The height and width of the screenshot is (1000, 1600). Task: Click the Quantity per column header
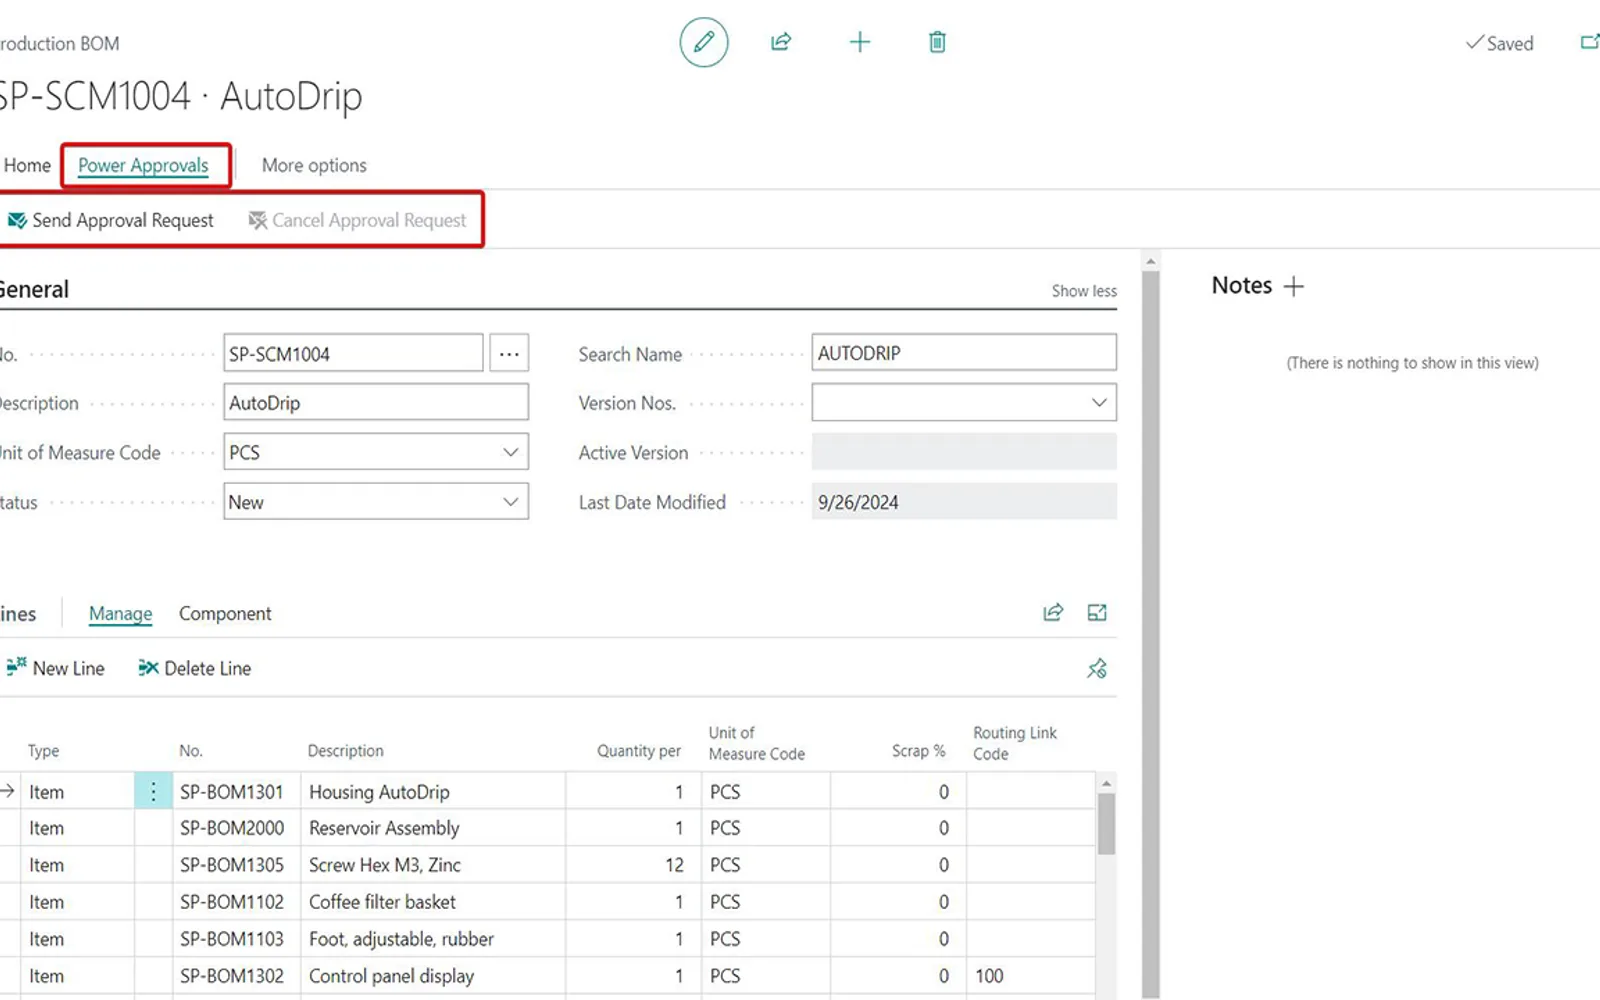coord(638,751)
